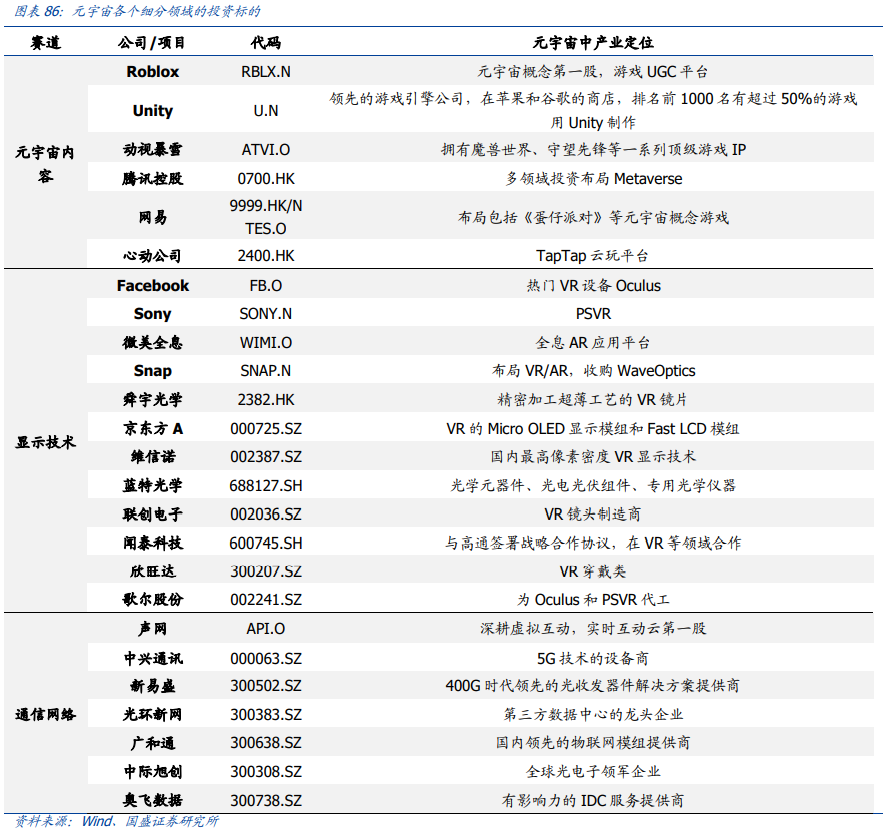Select code 300738.SZ
The image size is (887, 833).
point(266,801)
